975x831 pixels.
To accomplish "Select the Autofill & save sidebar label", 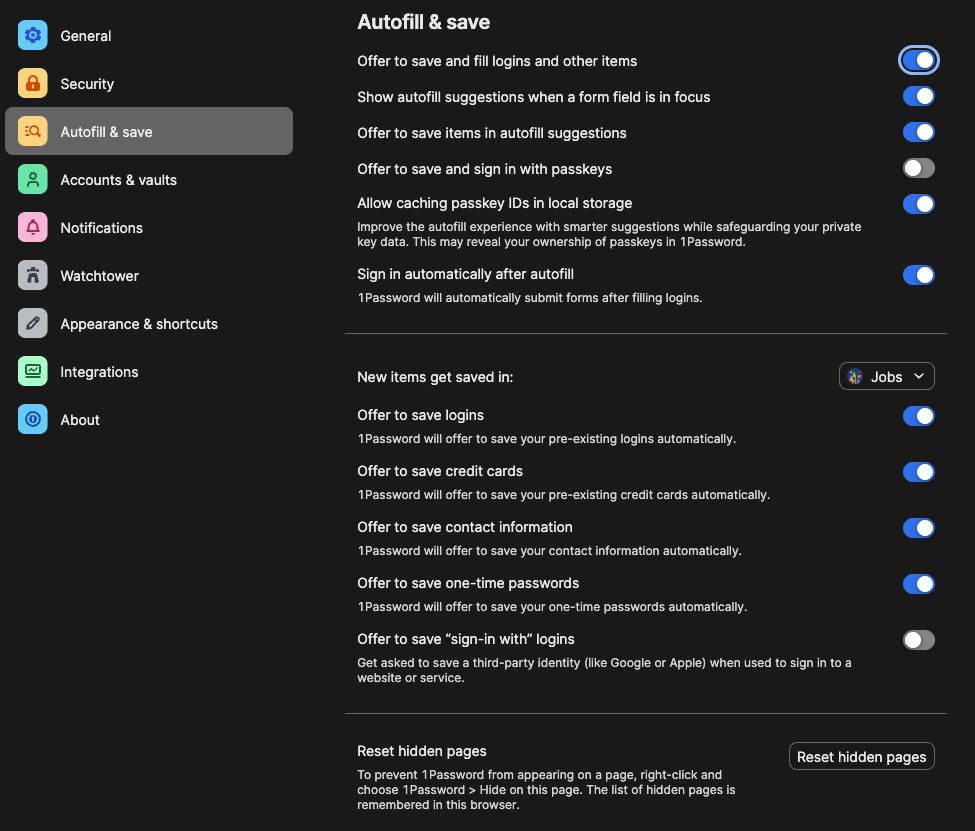I will pyautogui.click(x=106, y=132).
